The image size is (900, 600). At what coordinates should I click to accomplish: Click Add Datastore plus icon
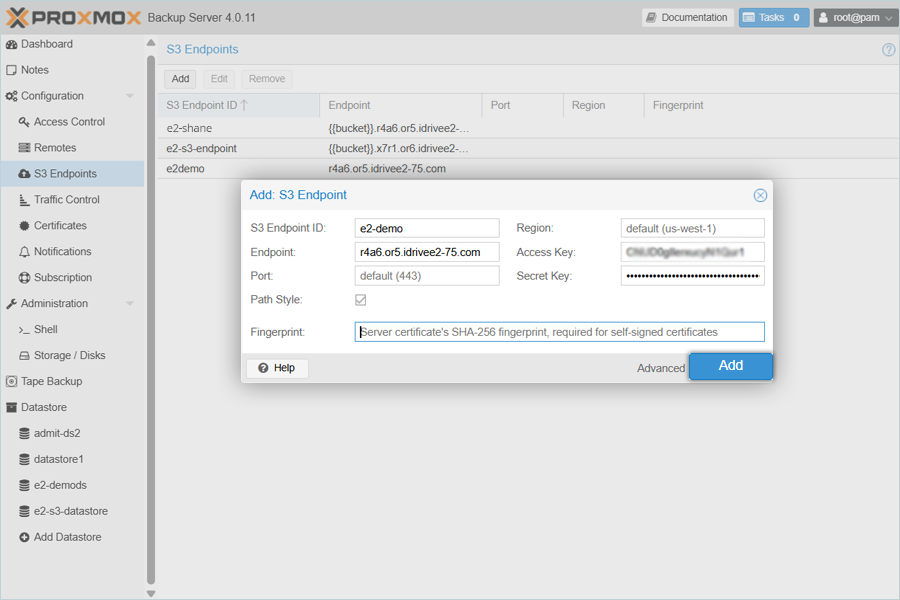pos(25,537)
